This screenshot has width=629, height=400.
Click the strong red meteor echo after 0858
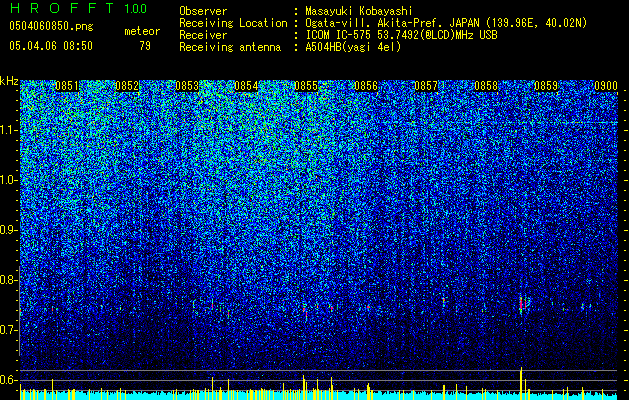(x=521, y=304)
